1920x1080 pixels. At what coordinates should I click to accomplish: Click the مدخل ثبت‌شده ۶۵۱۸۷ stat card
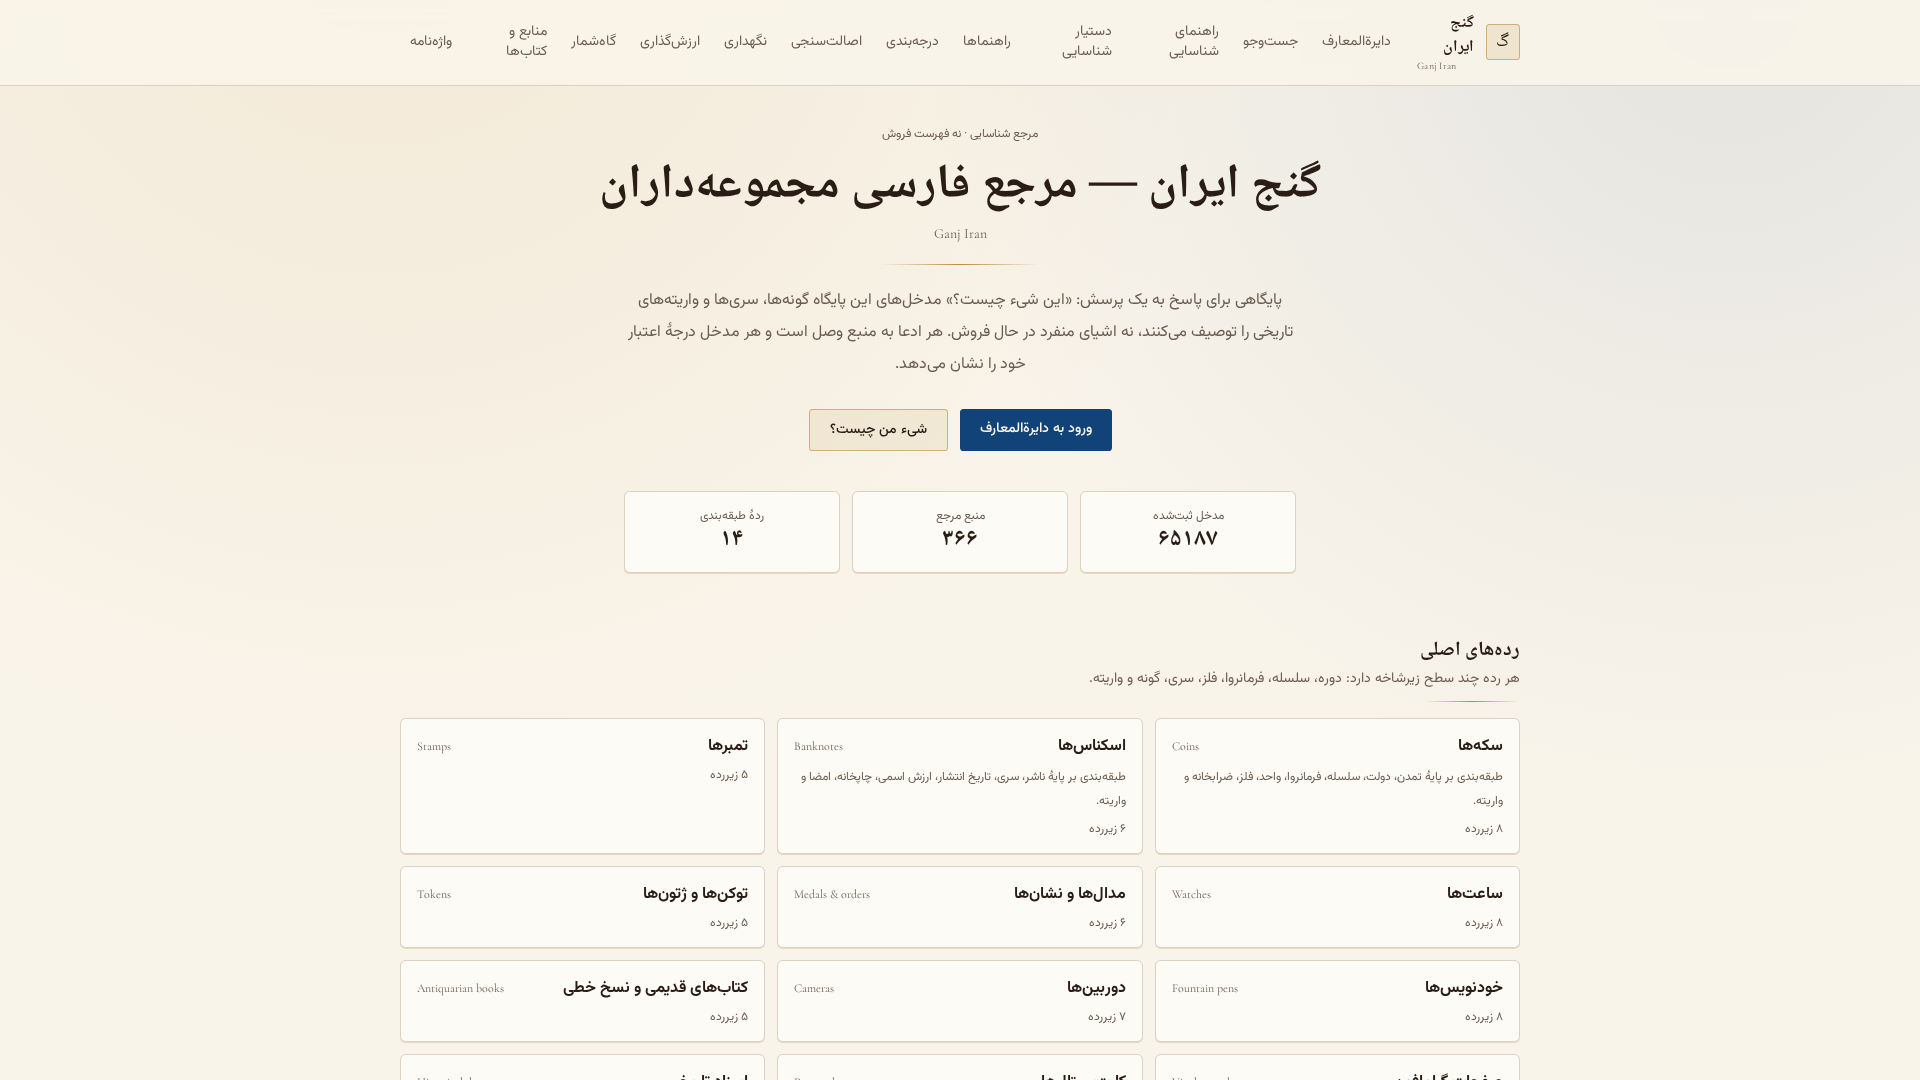pos(1188,532)
